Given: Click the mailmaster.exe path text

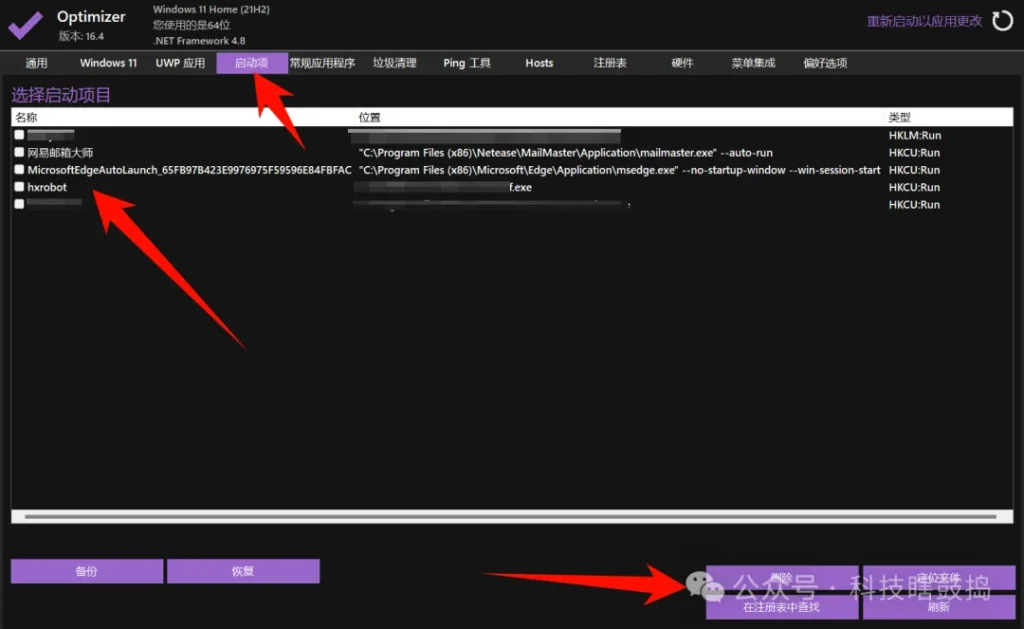Looking at the screenshot, I should tap(566, 152).
